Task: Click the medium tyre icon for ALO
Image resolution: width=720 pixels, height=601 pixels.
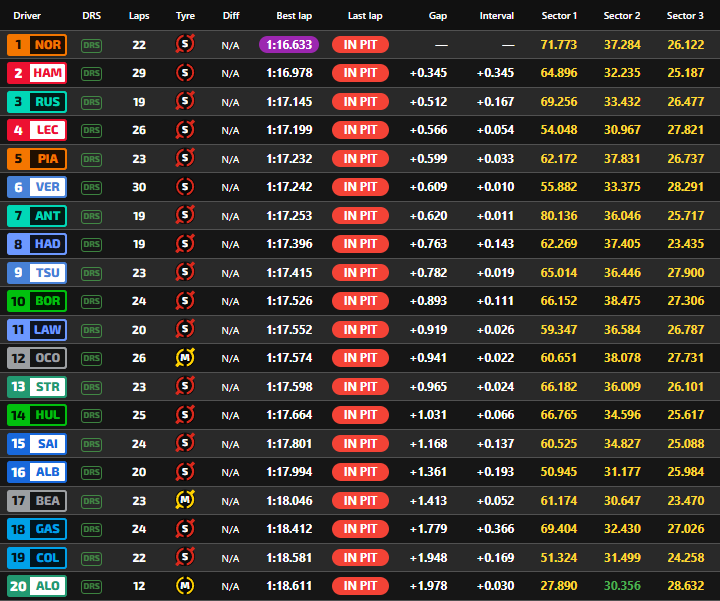Action: pyautogui.click(x=184, y=586)
